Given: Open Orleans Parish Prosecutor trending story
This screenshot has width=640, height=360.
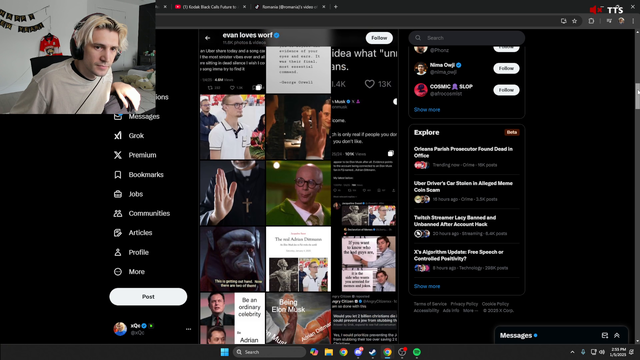Looking at the screenshot, I should [x=467, y=157].
